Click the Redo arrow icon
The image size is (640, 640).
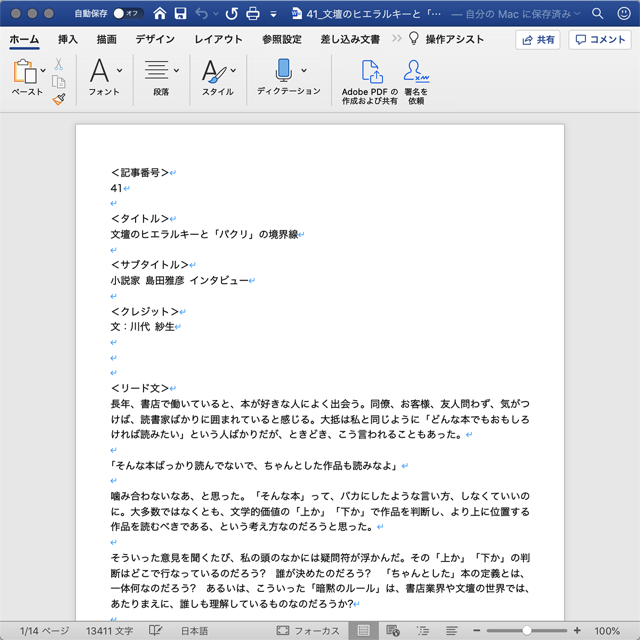[x=231, y=14]
